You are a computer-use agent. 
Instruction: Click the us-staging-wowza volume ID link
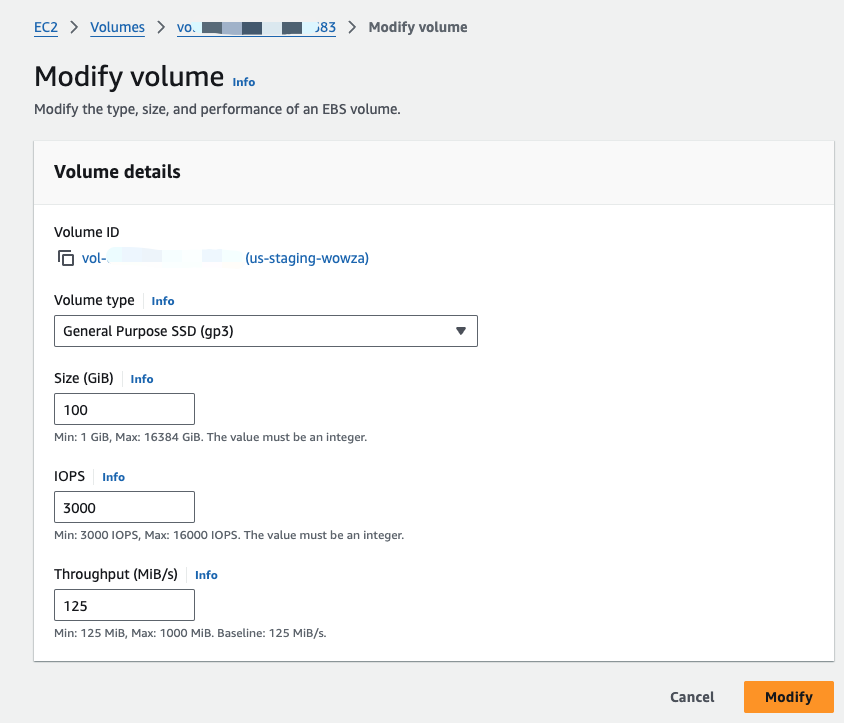coord(225,259)
